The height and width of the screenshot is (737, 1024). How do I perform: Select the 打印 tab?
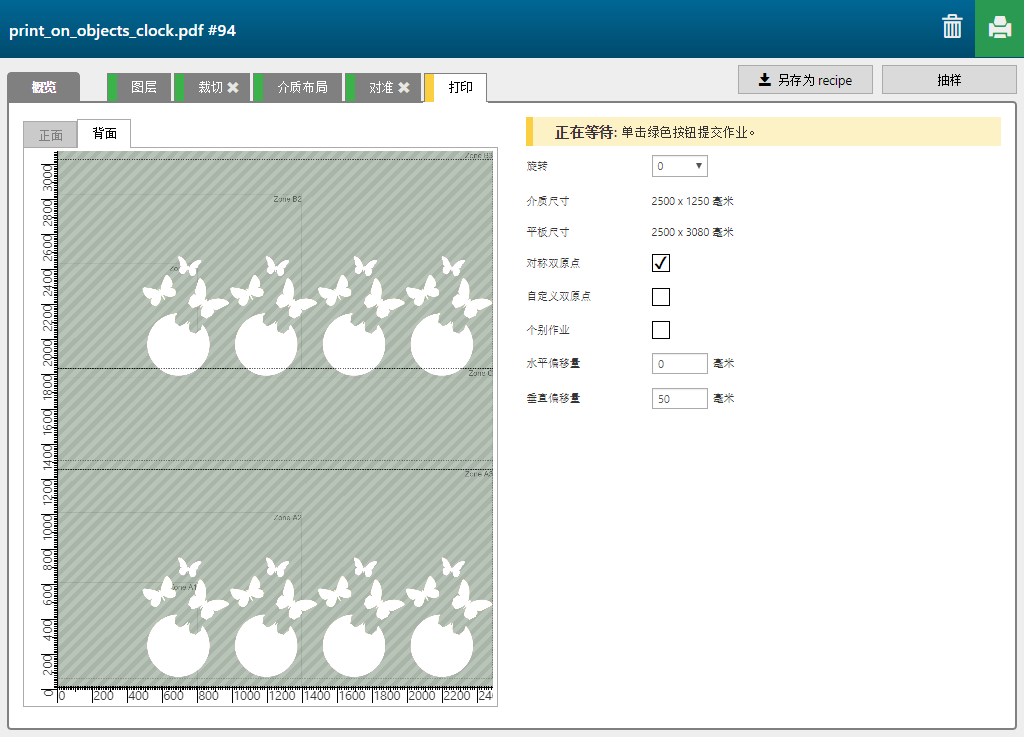coord(455,87)
